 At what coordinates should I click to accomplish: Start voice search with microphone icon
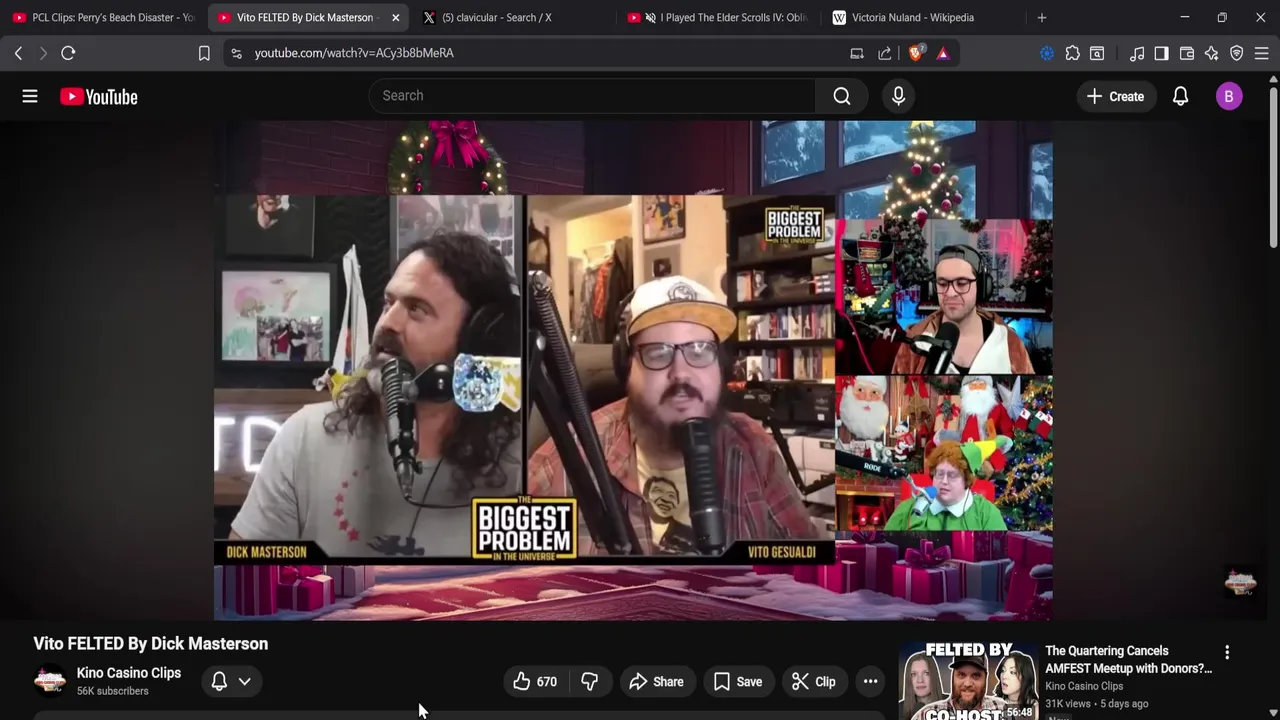coord(898,96)
